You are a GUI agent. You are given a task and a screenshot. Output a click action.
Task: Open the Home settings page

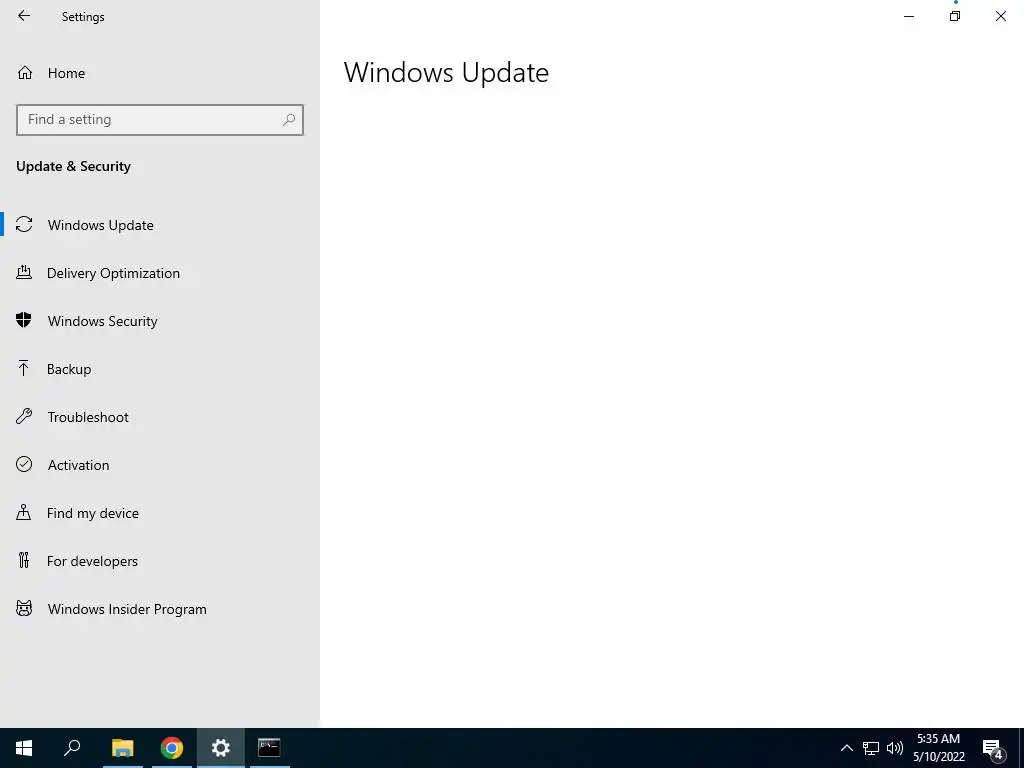[160, 73]
